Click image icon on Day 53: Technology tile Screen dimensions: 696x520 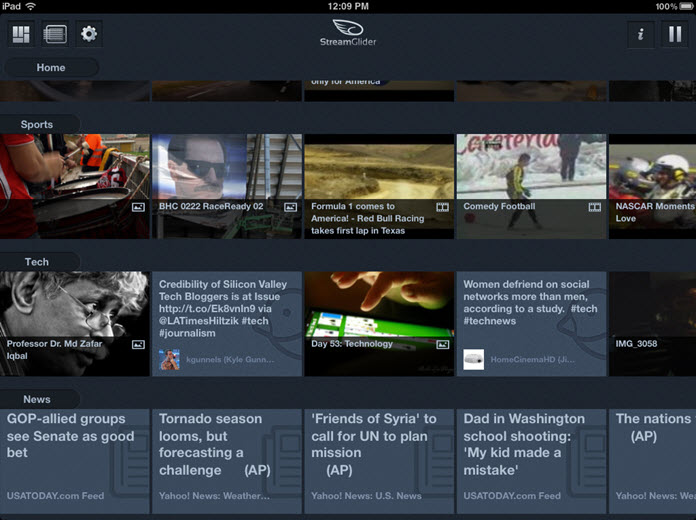click(x=442, y=344)
